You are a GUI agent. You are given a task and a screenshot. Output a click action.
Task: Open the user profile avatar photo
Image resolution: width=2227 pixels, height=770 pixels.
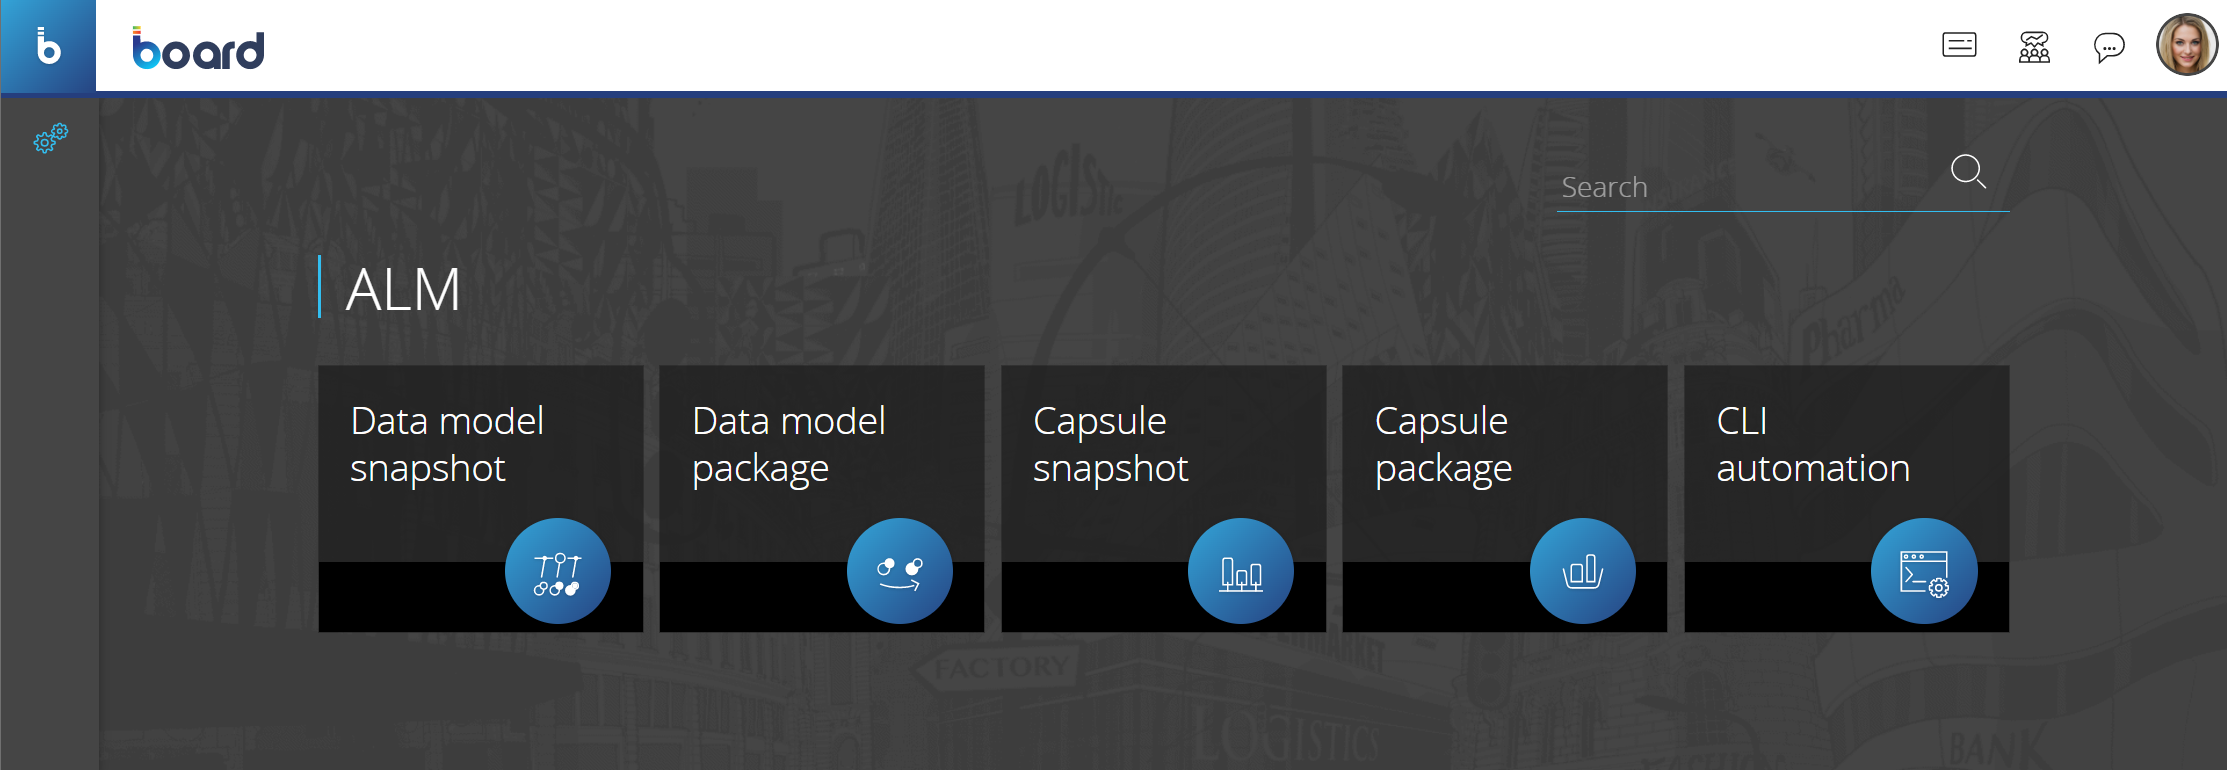[2187, 45]
